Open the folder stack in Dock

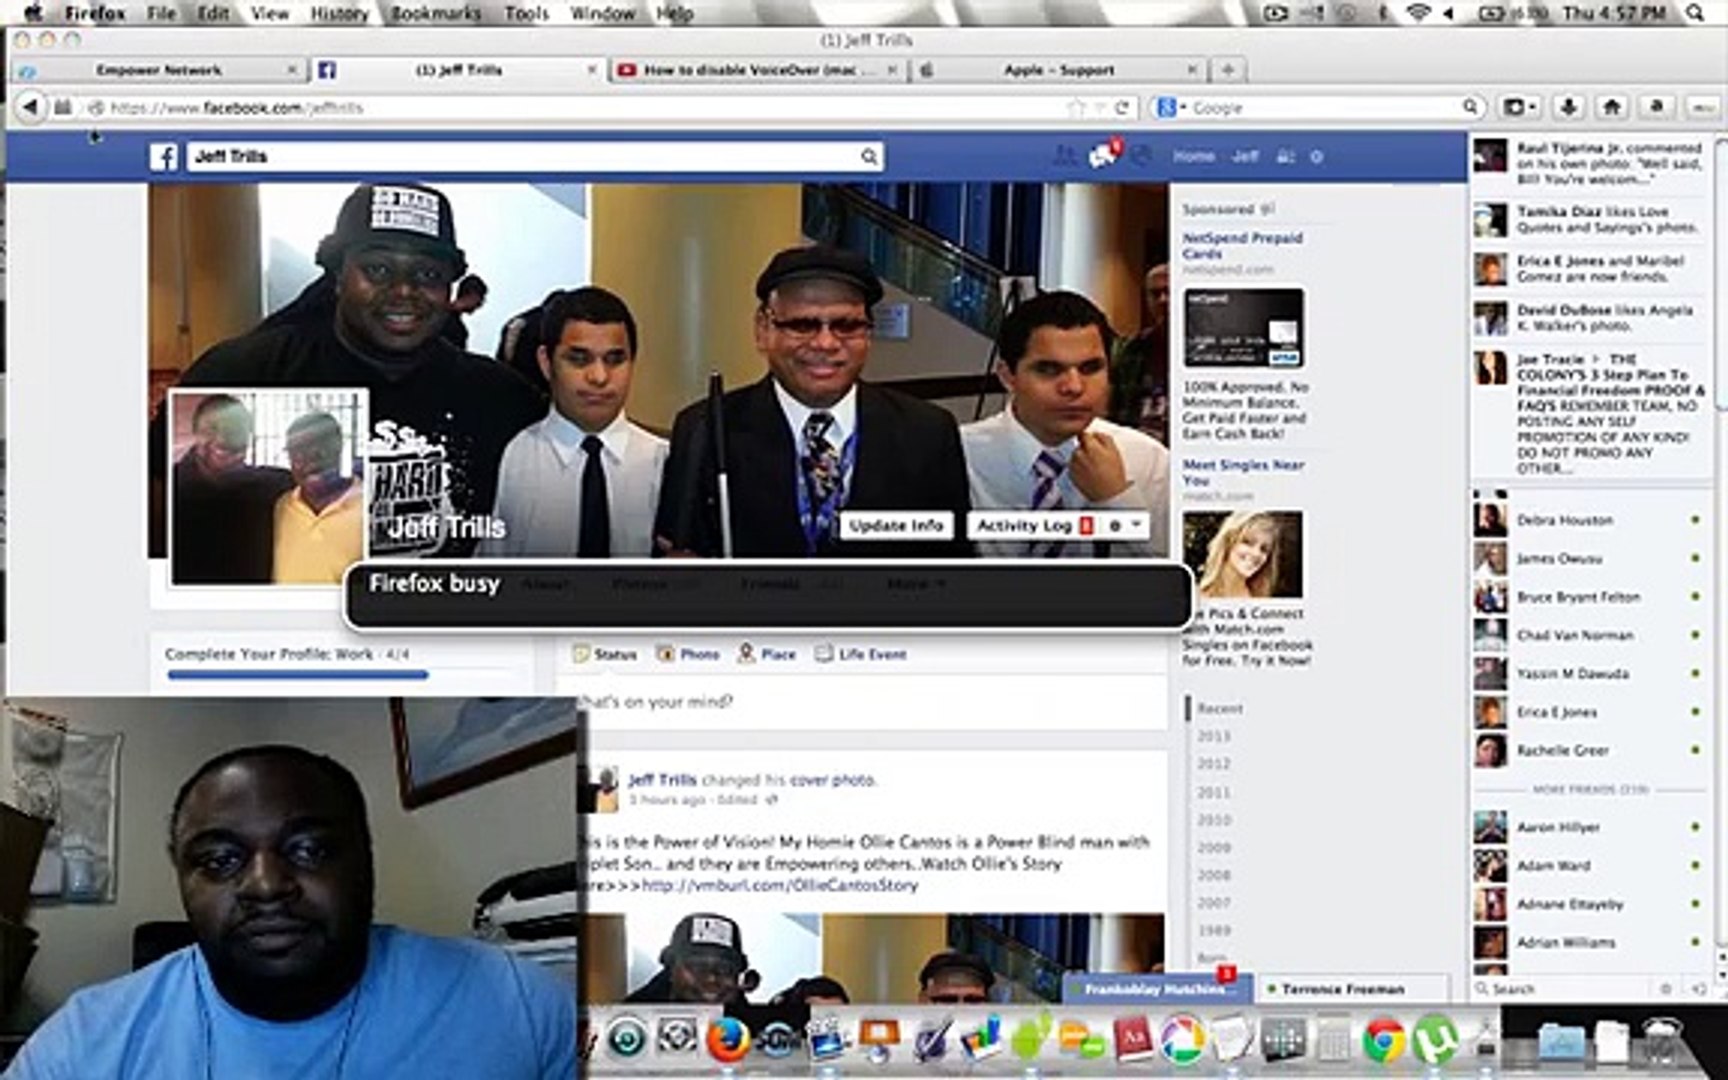click(1560, 1041)
